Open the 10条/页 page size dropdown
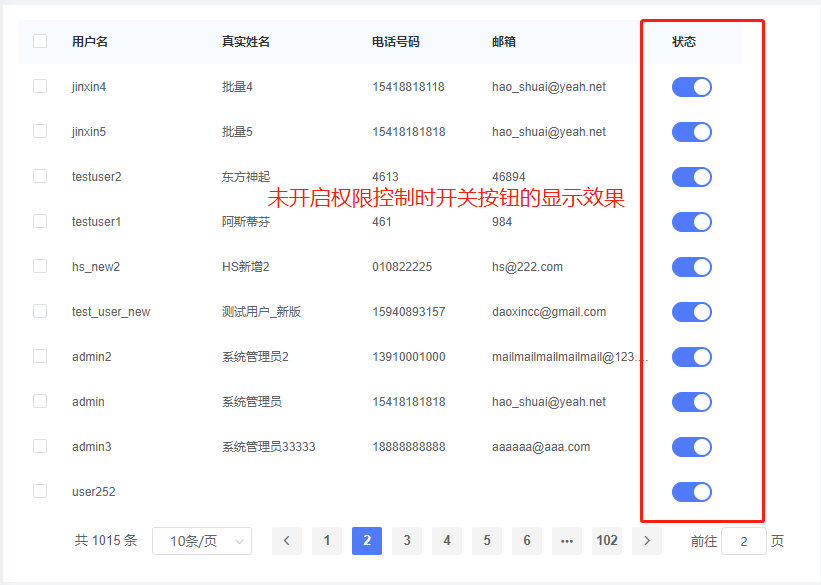The width and height of the screenshot is (821, 585). (202, 541)
